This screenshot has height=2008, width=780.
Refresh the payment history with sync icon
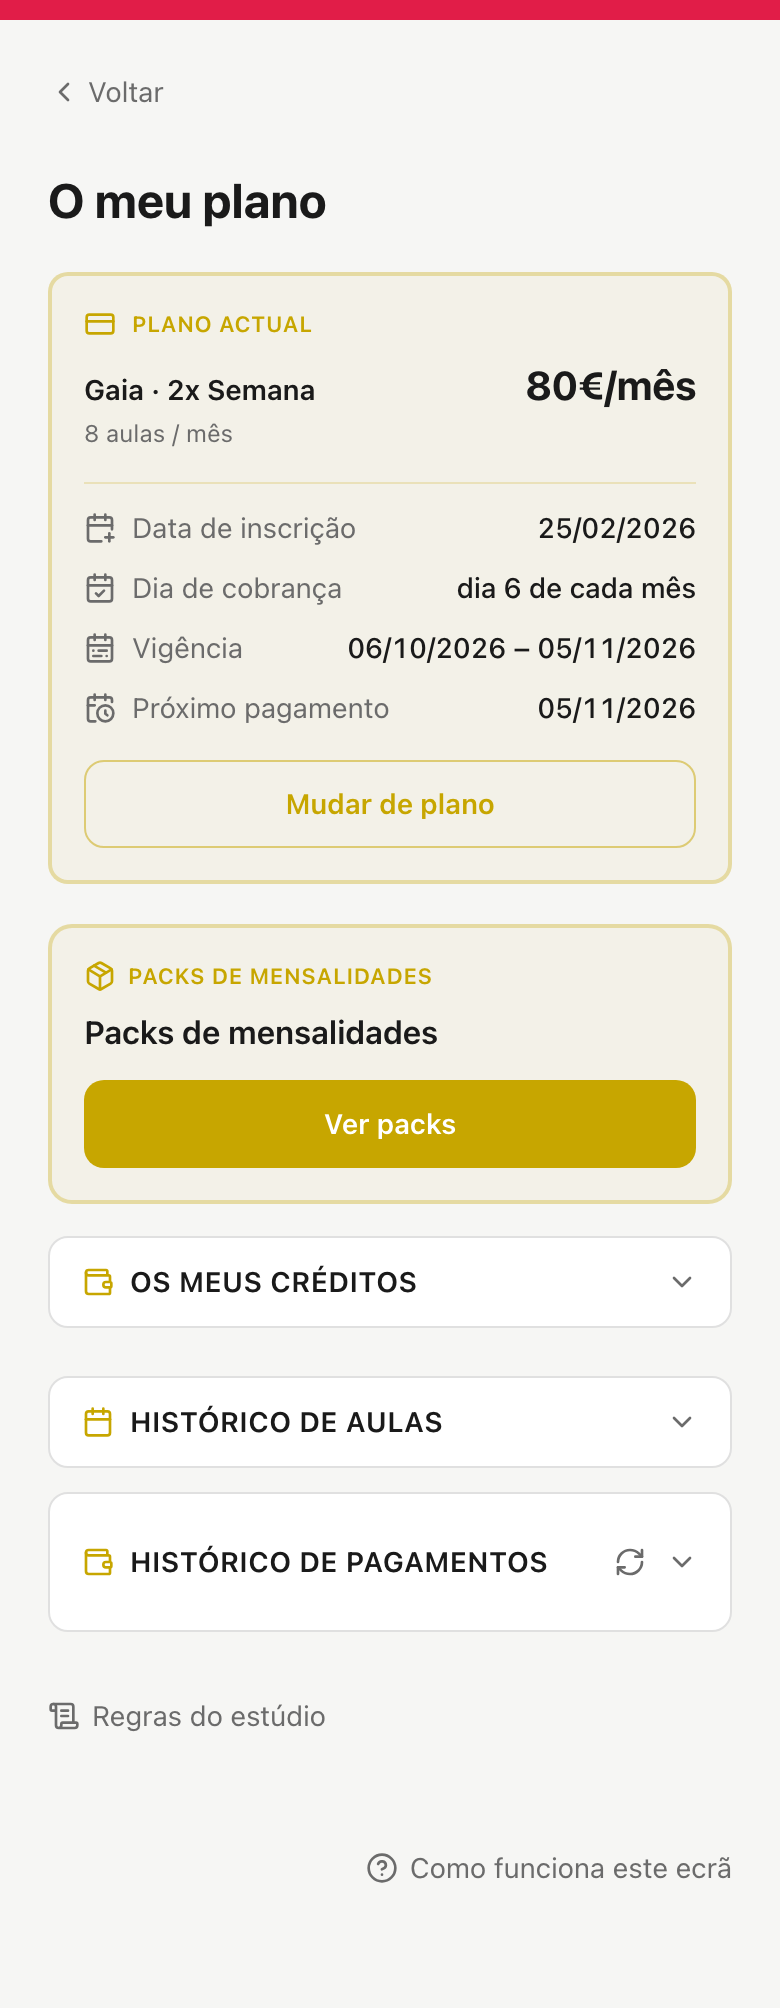[x=630, y=1562]
